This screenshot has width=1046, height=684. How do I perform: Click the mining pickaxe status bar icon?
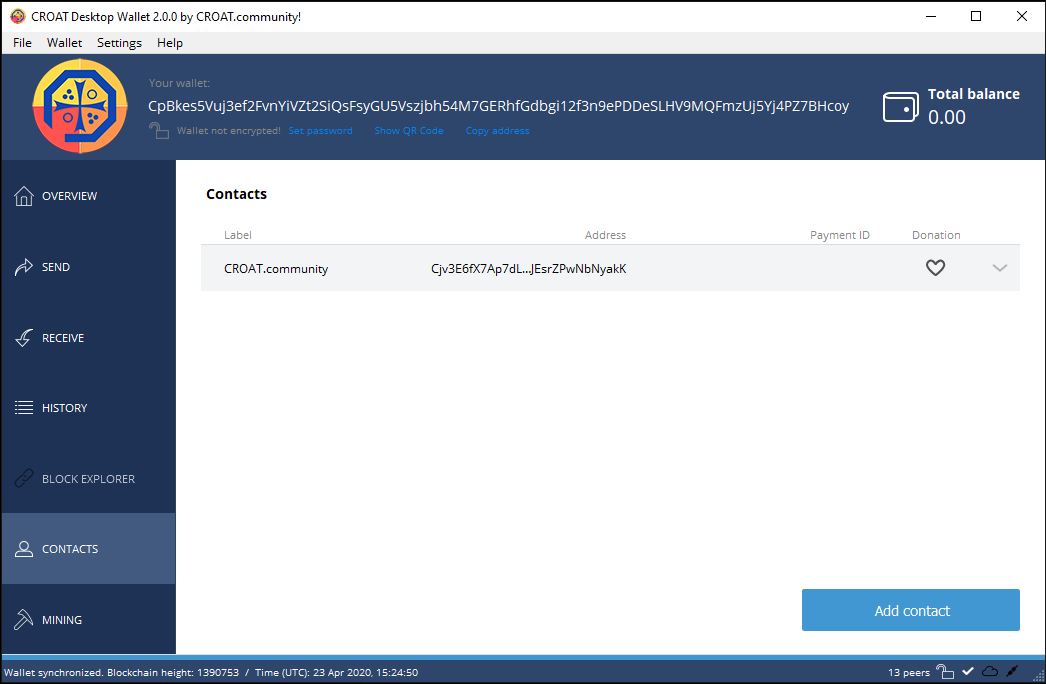pos(1013,671)
